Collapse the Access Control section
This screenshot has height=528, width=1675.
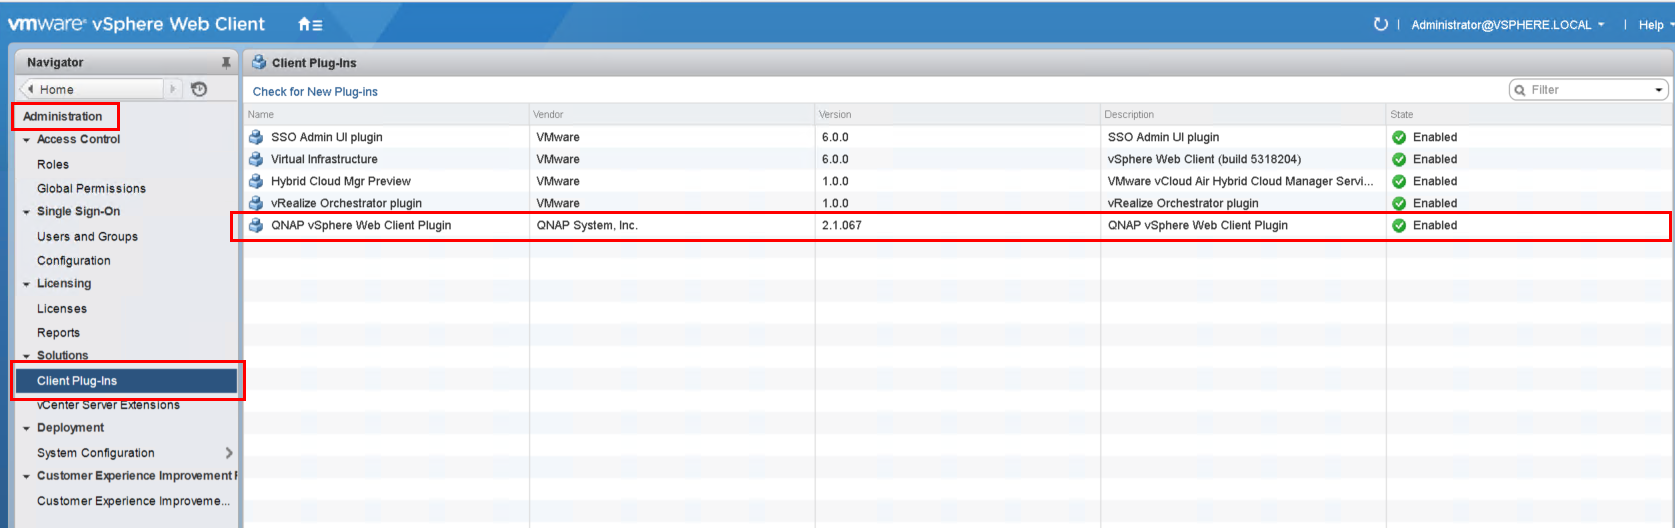(x=27, y=140)
